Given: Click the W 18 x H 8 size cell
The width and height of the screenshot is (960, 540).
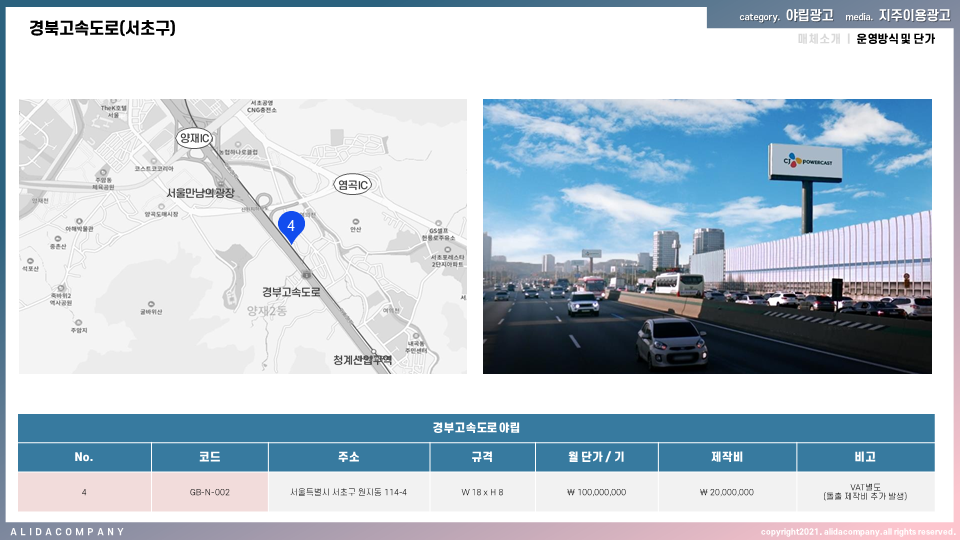Looking at the screenshot, I should click(x=482, y=492).
